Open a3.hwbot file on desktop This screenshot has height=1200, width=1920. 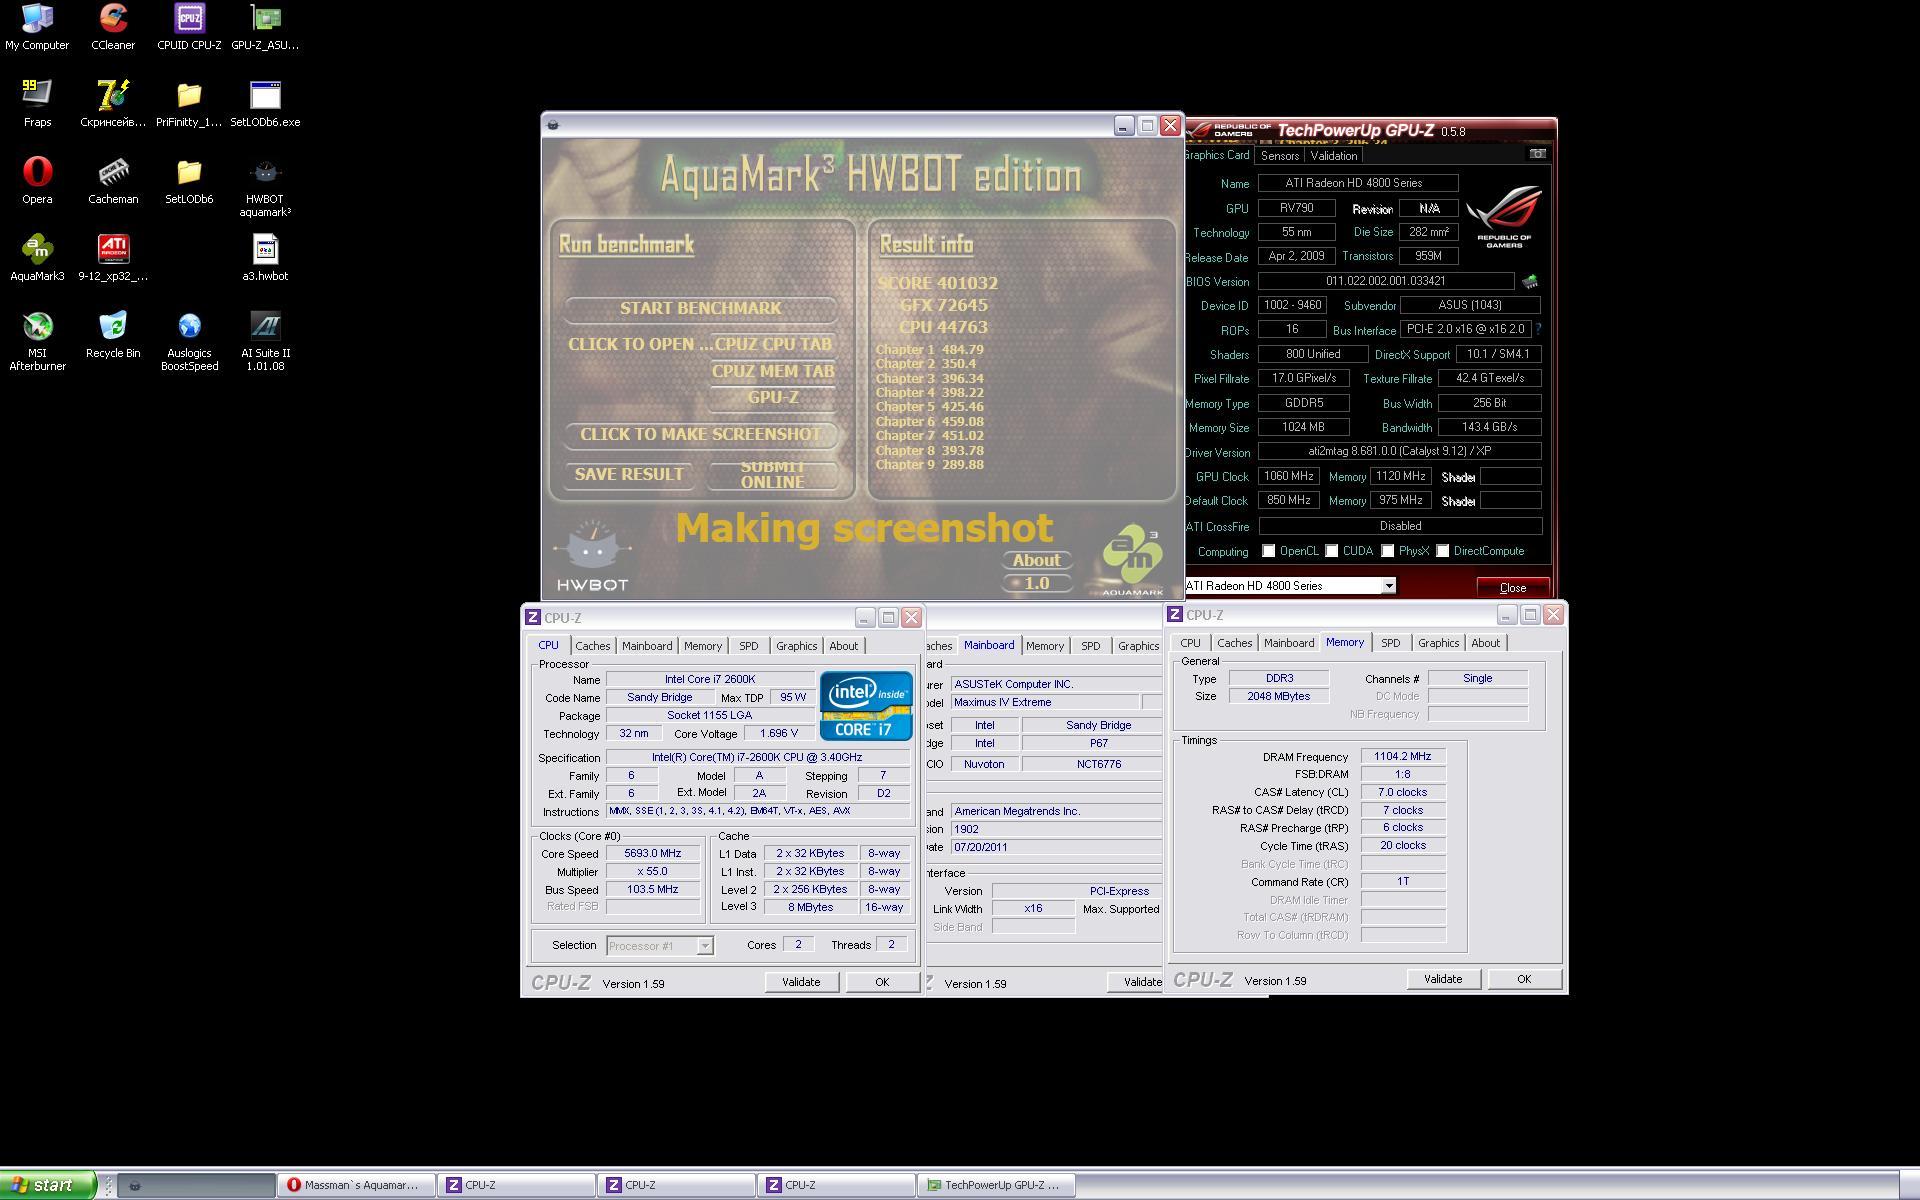pyautogui.click(x=265, y=258)
